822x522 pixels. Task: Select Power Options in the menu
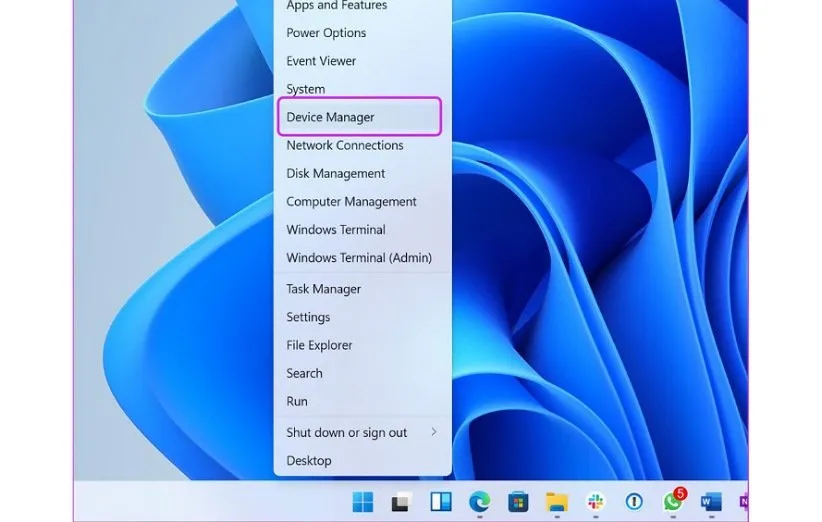[326, 33]
